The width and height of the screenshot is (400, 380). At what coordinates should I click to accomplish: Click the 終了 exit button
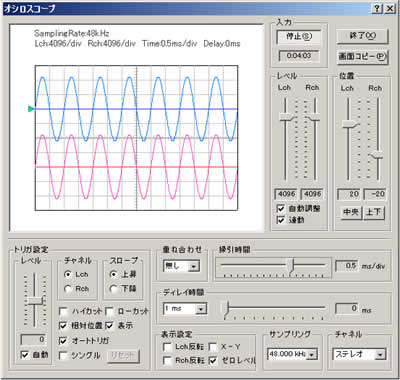pos(362,36)
